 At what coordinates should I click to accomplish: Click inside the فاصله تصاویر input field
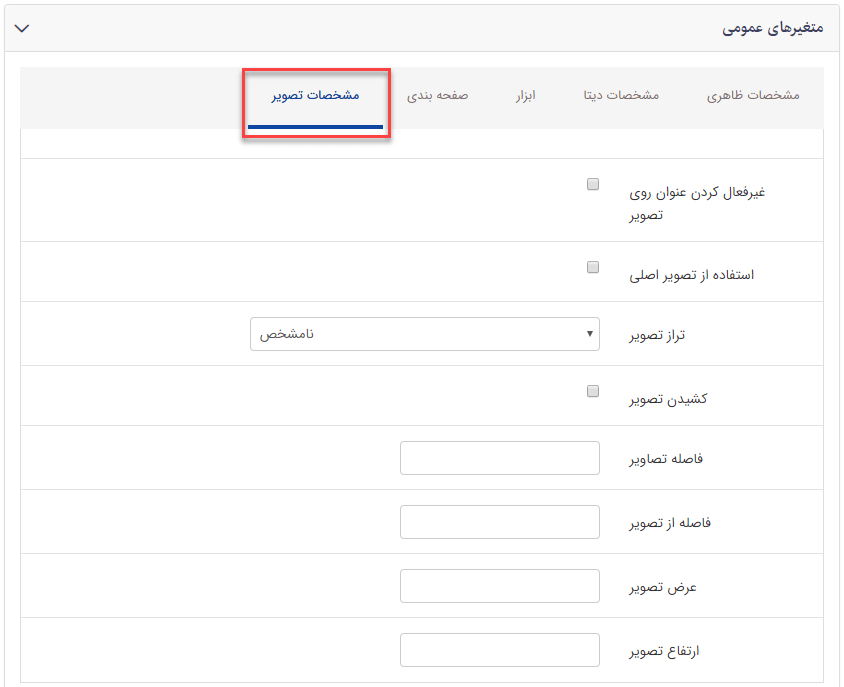pos(499,457)
